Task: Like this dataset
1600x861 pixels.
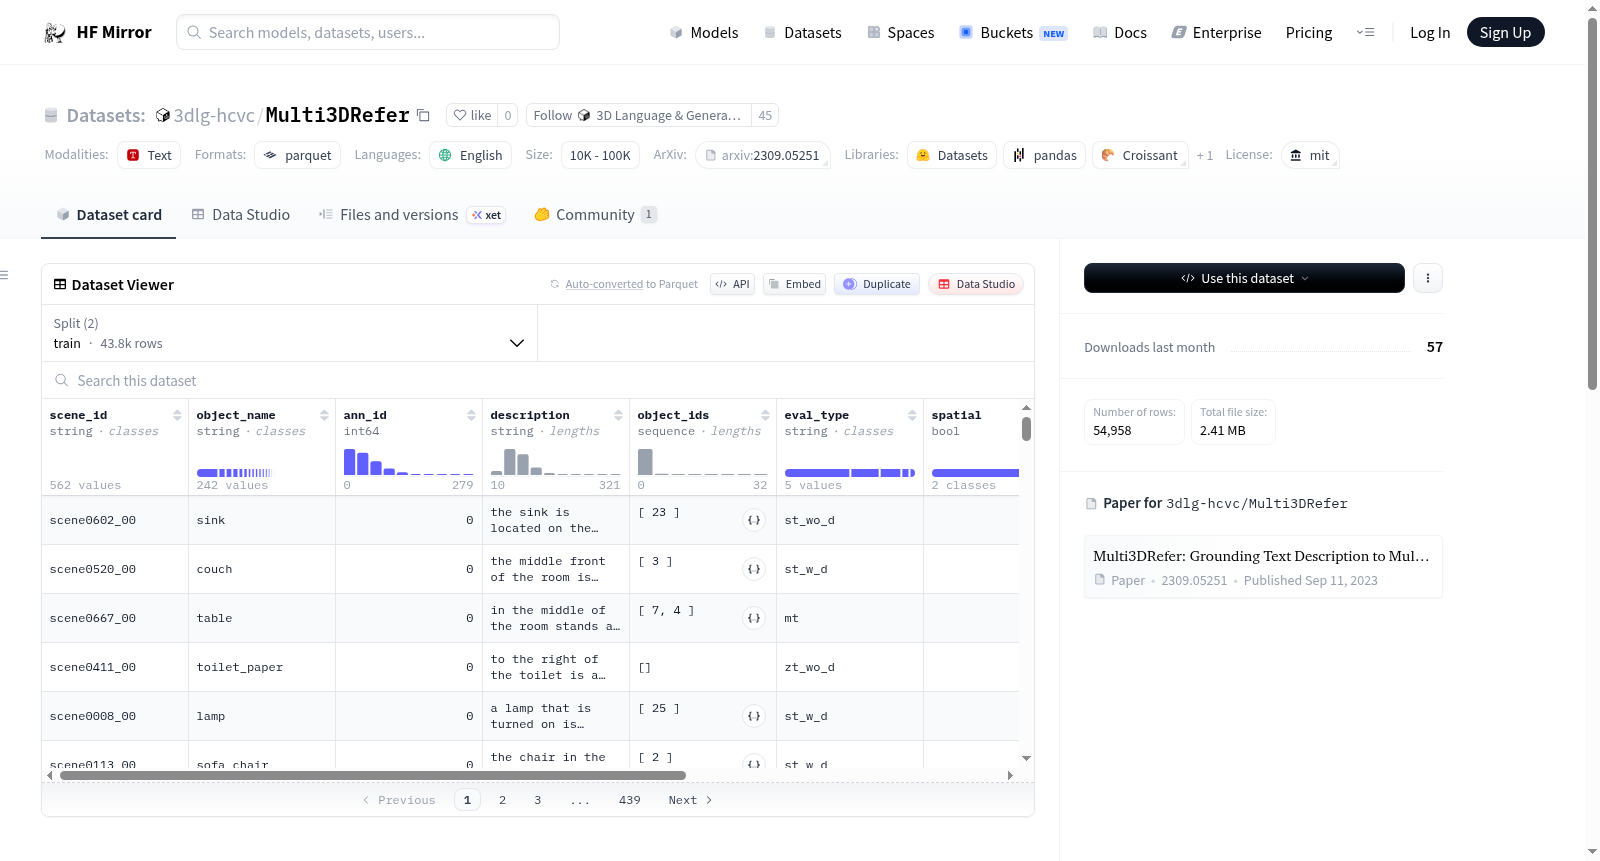Action: pyautogui.click(x=472, y=115)
